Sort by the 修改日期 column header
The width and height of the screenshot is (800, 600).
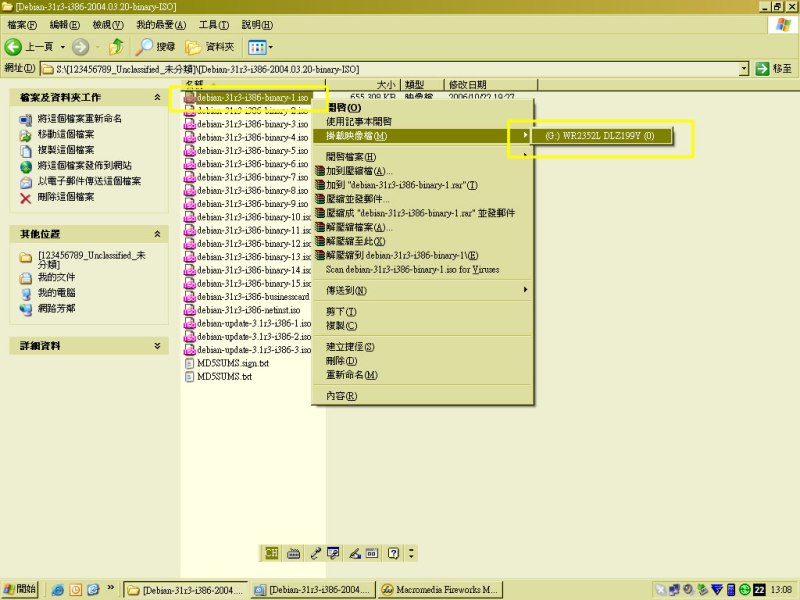[491, 84]
